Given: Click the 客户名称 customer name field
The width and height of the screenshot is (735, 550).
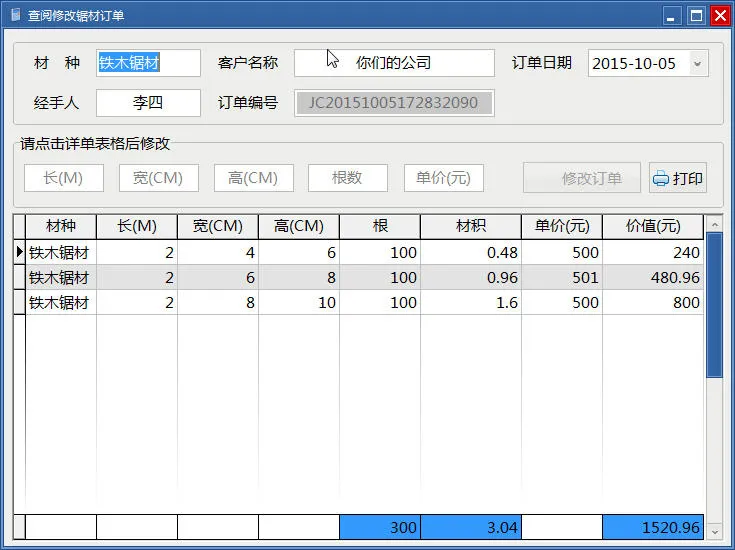Looking at the screenshot, I should (394, 63).
